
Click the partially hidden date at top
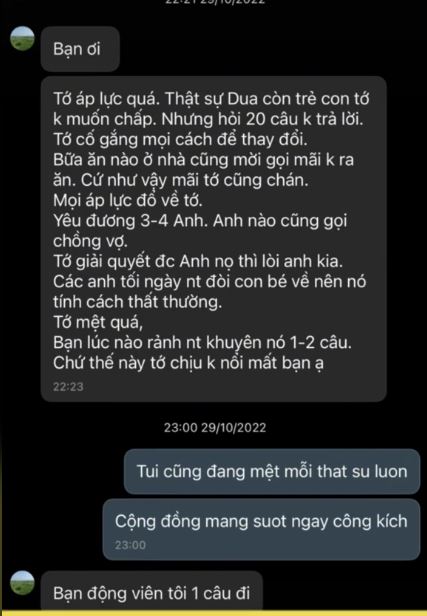click(x=215, y=2)
